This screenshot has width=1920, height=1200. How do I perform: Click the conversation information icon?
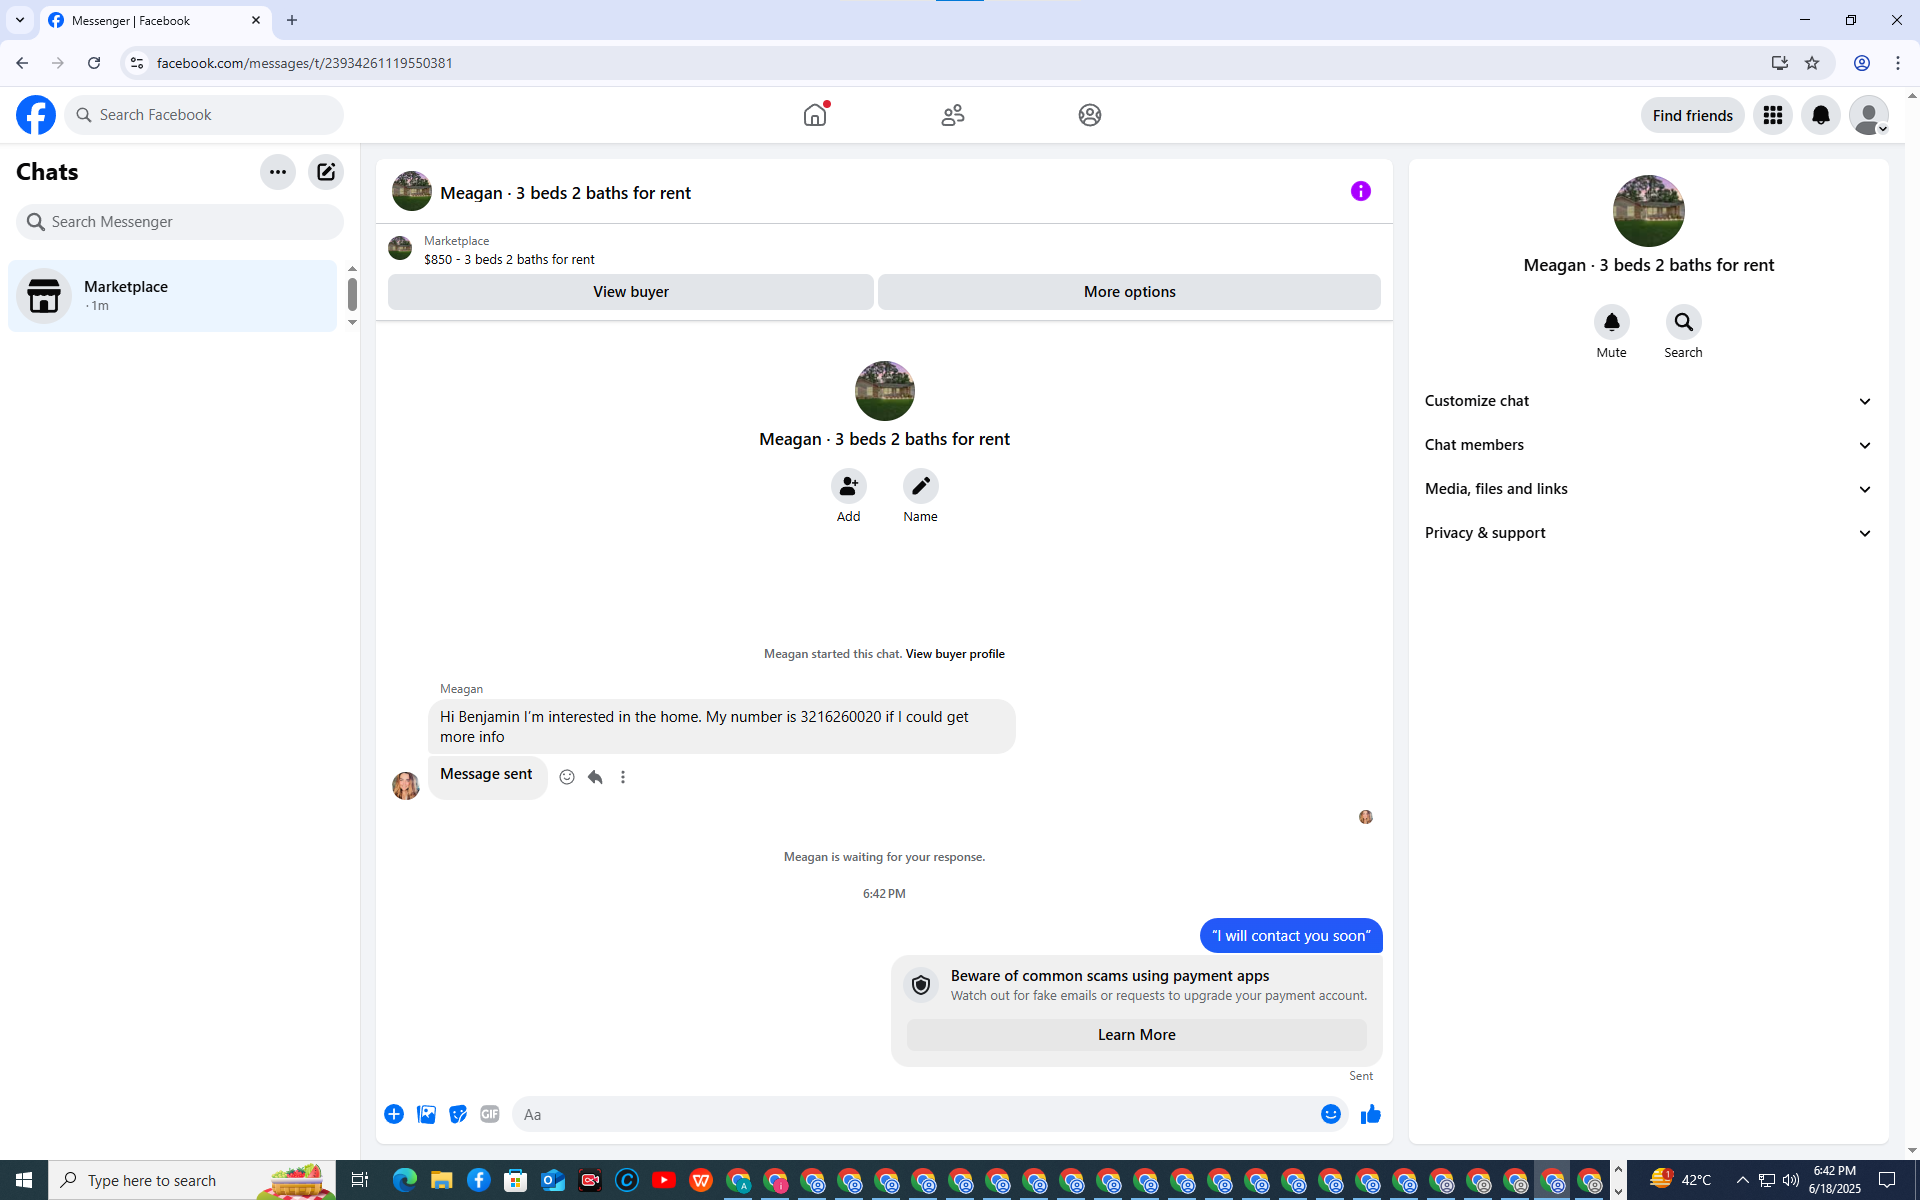tap(1361, 191)
